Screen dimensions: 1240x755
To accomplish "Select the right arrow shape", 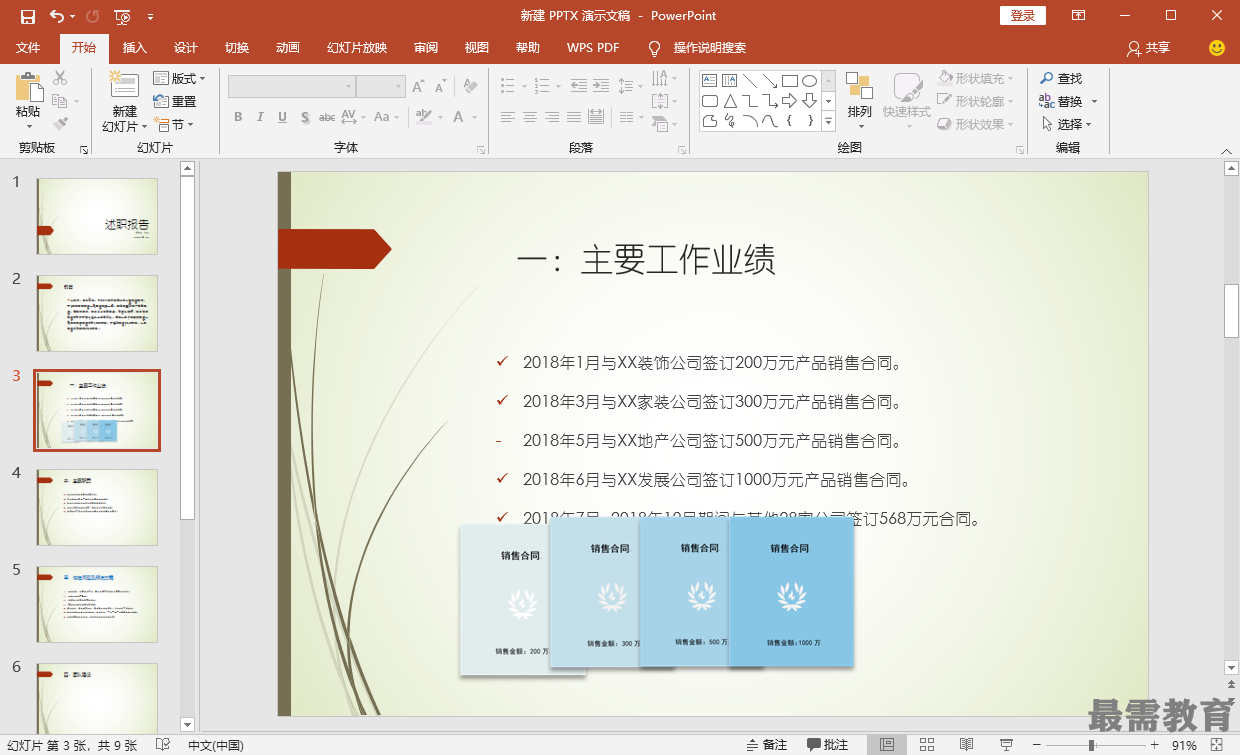I will point(790,101).
